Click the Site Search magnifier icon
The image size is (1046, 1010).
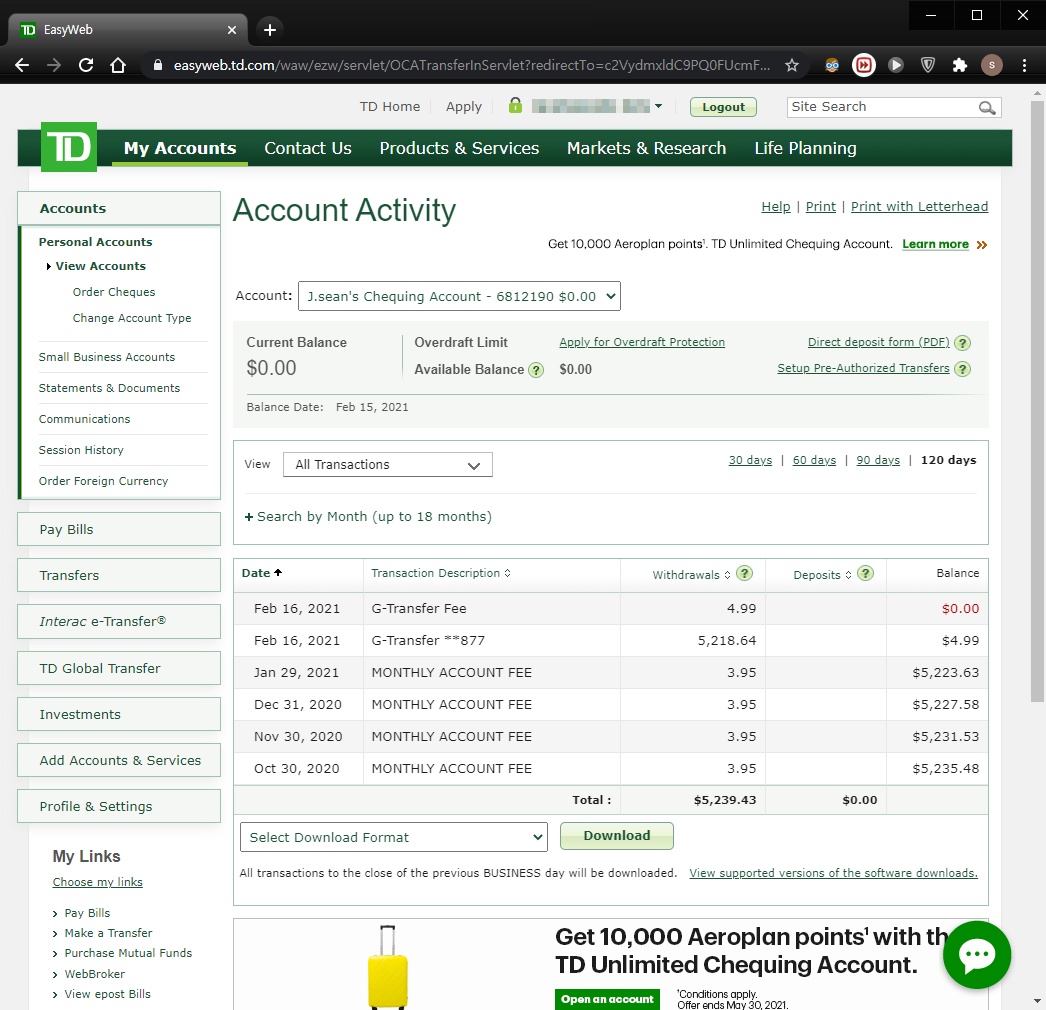pos(987,107)
